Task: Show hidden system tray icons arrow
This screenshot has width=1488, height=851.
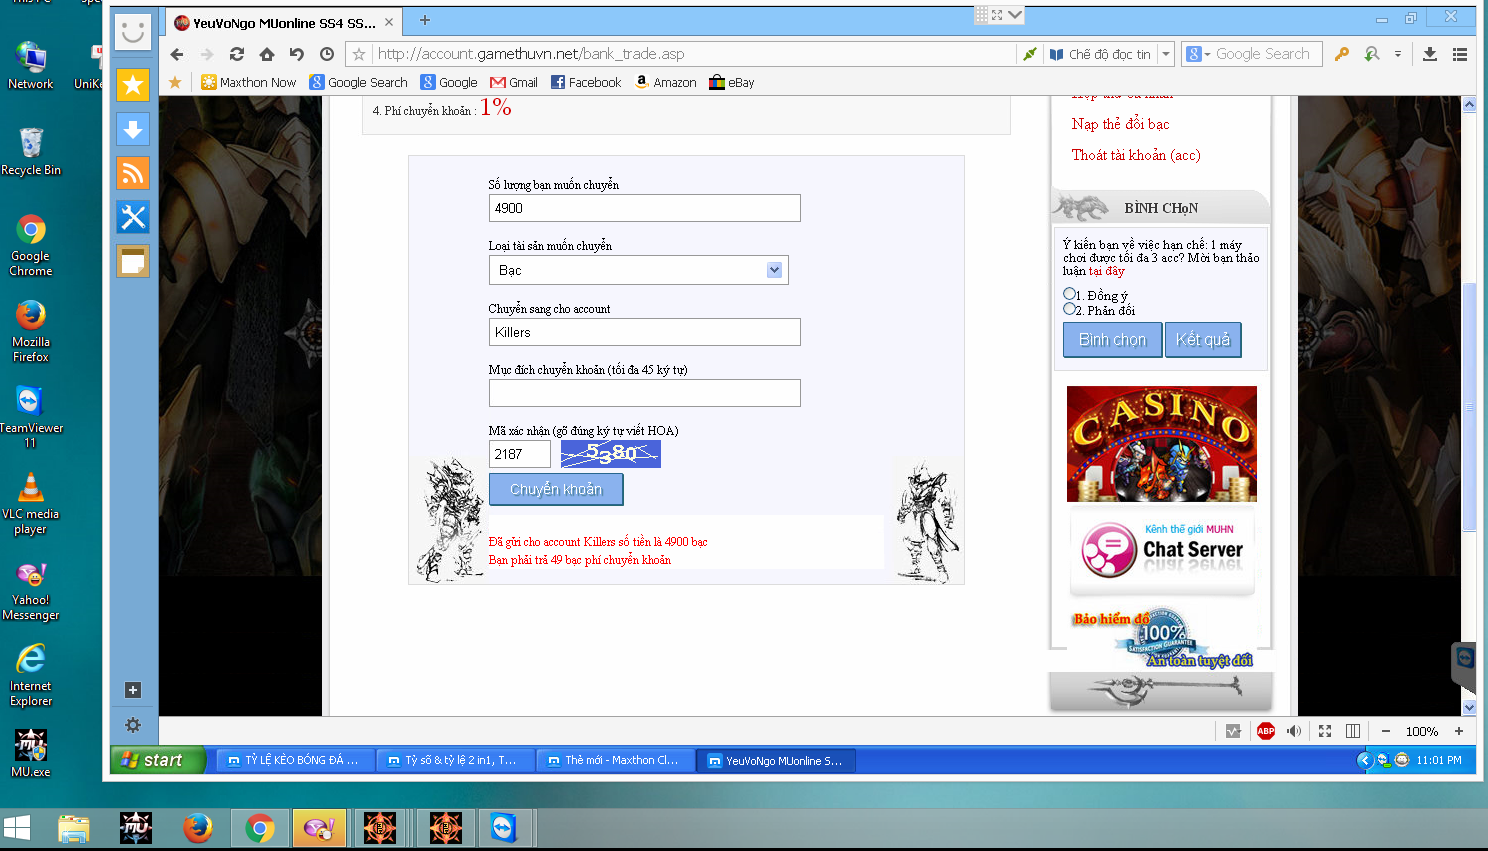Action: point(1365,760)
